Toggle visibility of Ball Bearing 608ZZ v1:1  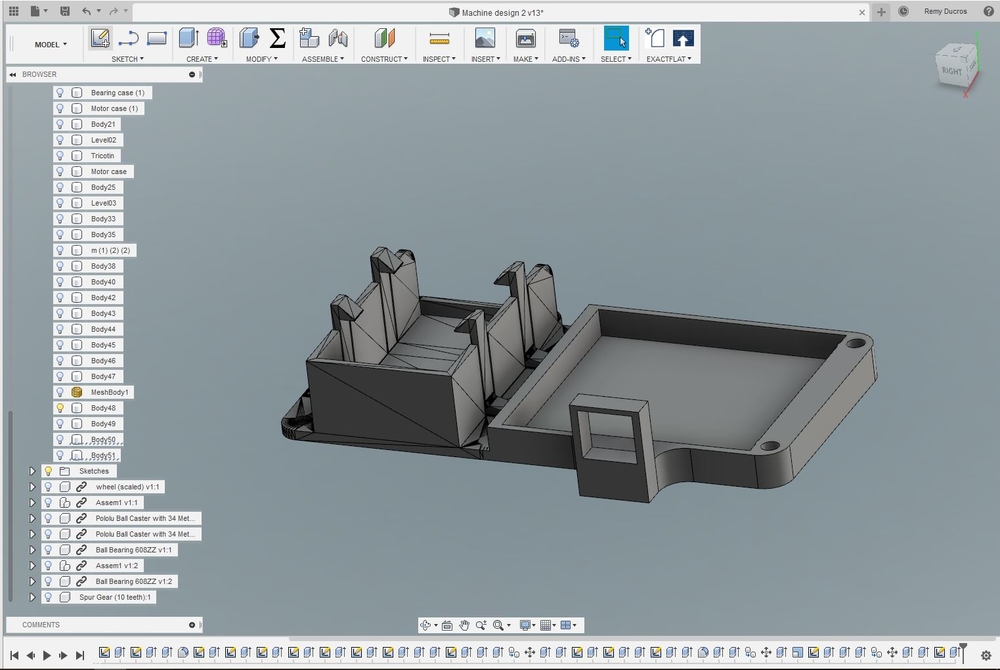48,550
